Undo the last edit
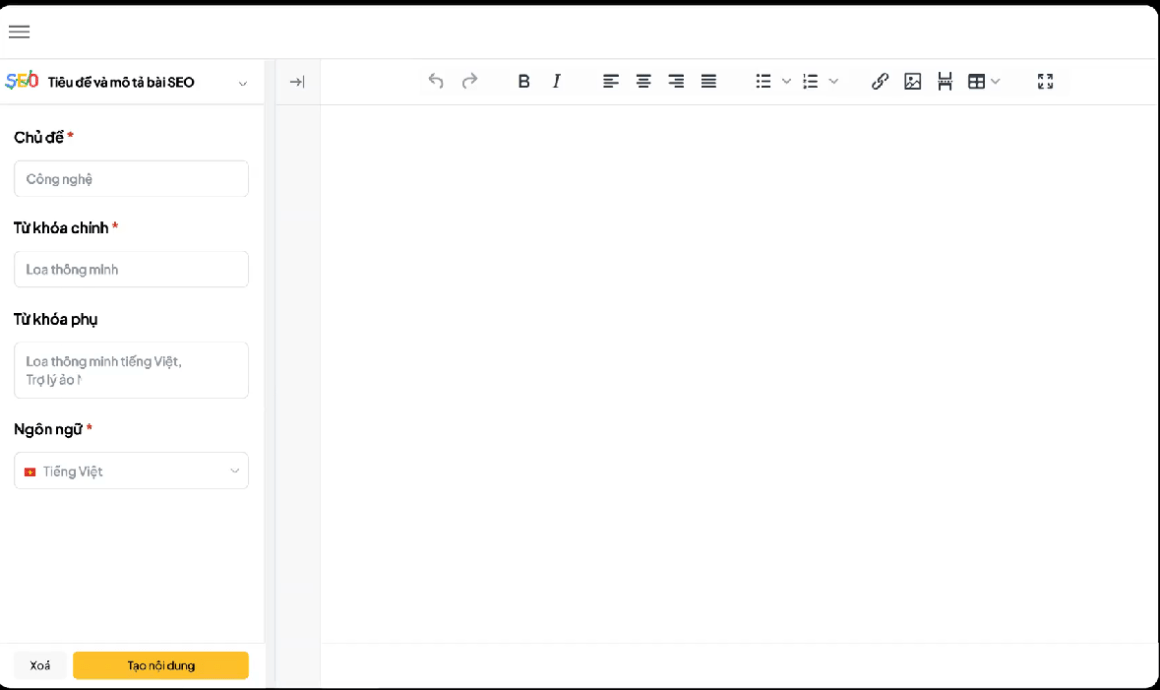The width and height of the screenshot is (1160, 690). (436, 81)
